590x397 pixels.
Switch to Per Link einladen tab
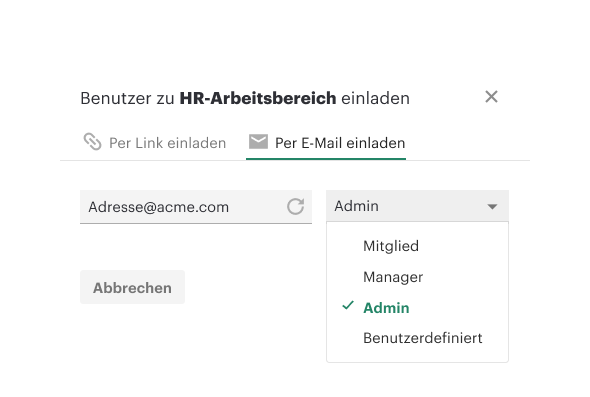coord(155,143)
